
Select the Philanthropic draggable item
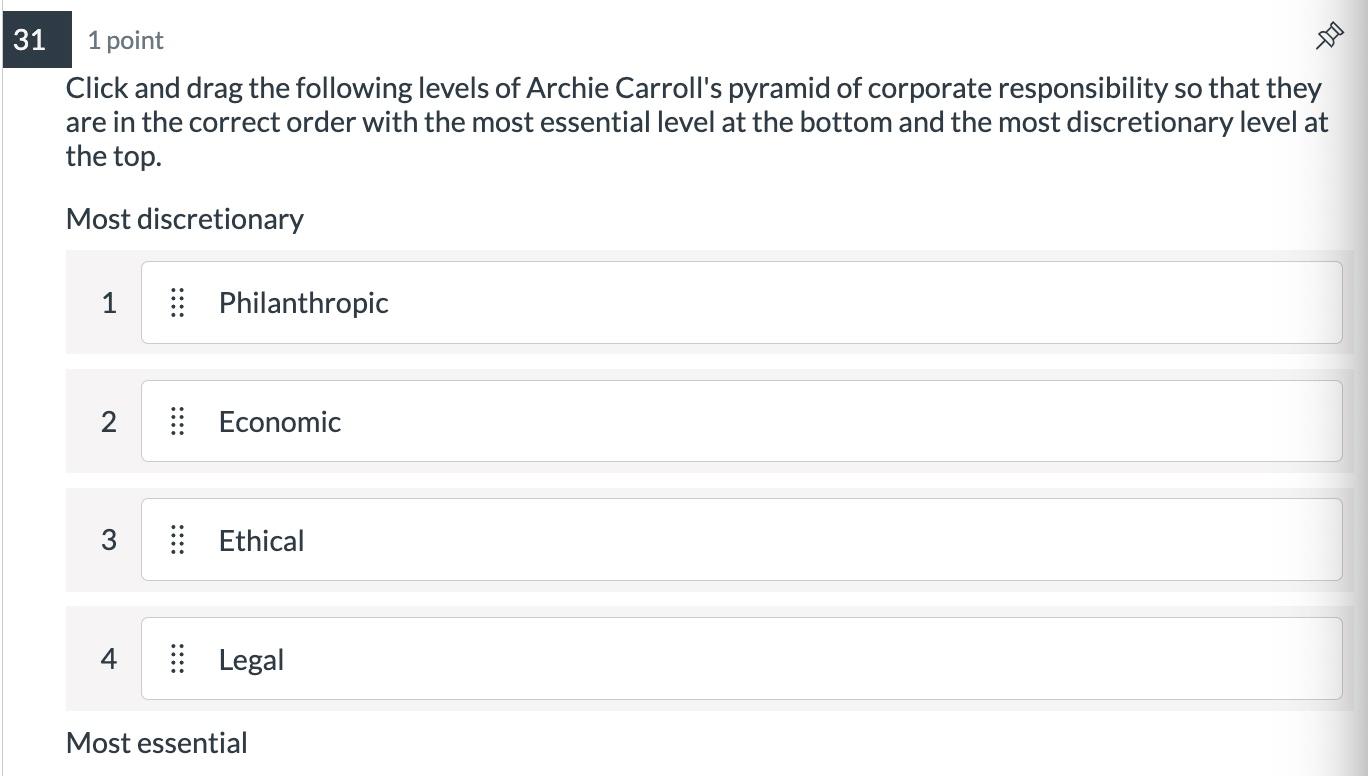click(742, 303)
